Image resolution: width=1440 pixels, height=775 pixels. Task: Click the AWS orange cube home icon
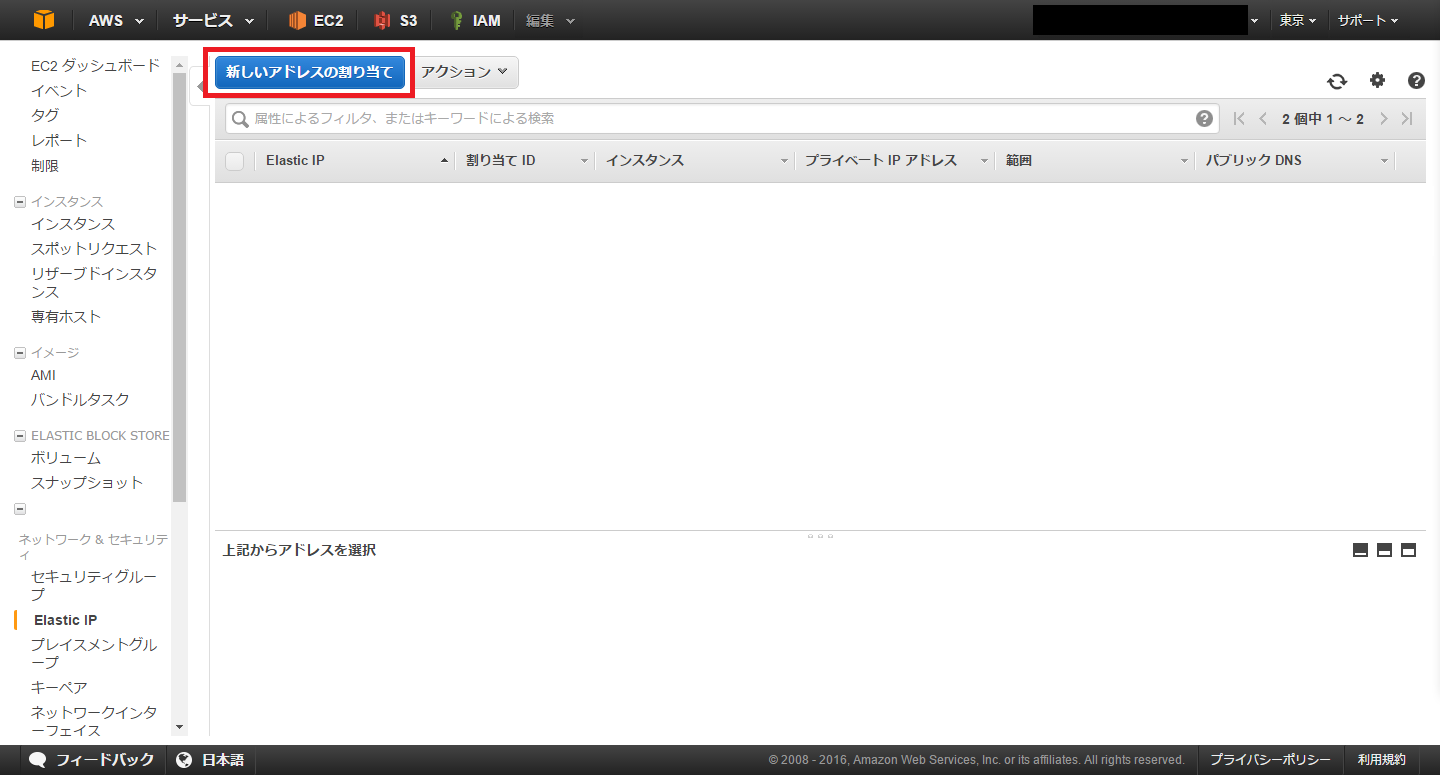click(x=43, y=20)
